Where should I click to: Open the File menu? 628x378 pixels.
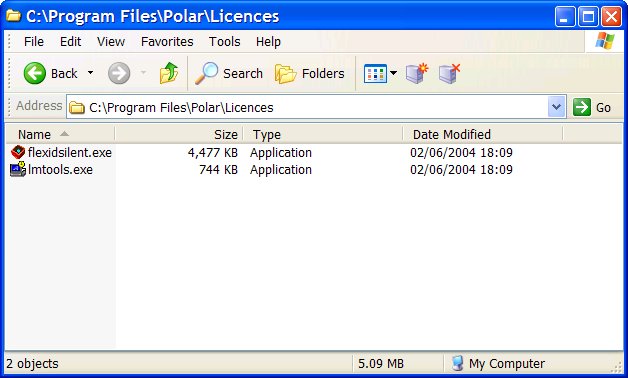point(34,42)
